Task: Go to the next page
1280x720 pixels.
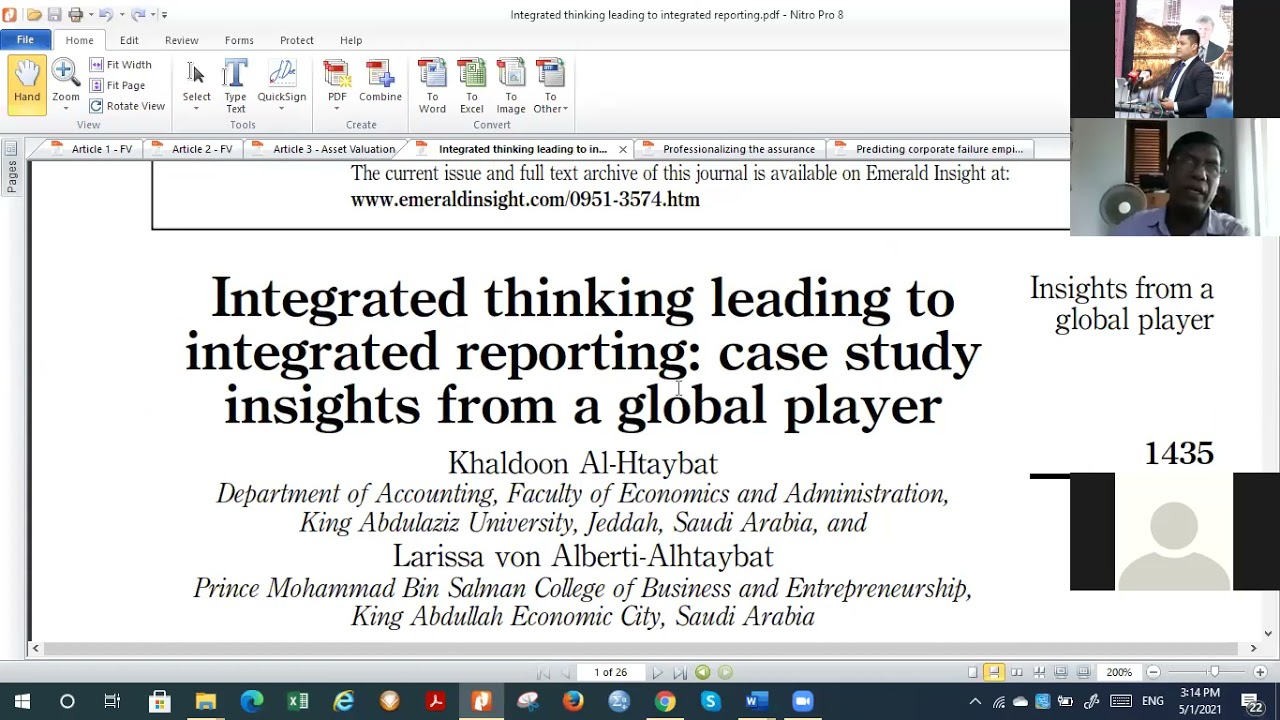Action: click(x=657, y=673)
